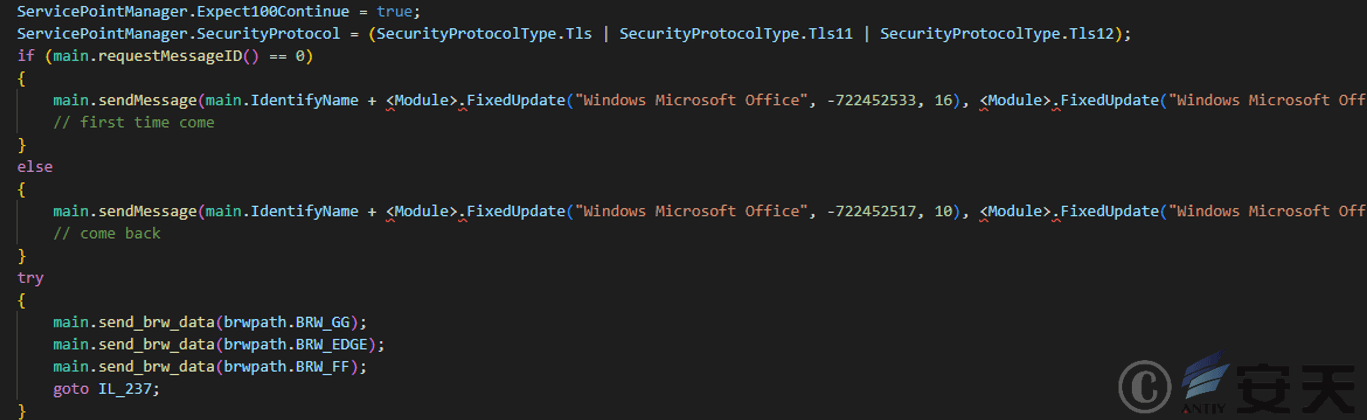Click main.requestMessageID in the if statement

coord(149,56)
